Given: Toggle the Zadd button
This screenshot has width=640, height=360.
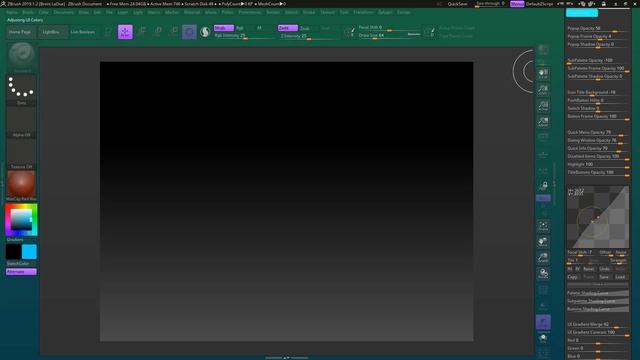Looking at the screenshot, I should click(287, 28).
